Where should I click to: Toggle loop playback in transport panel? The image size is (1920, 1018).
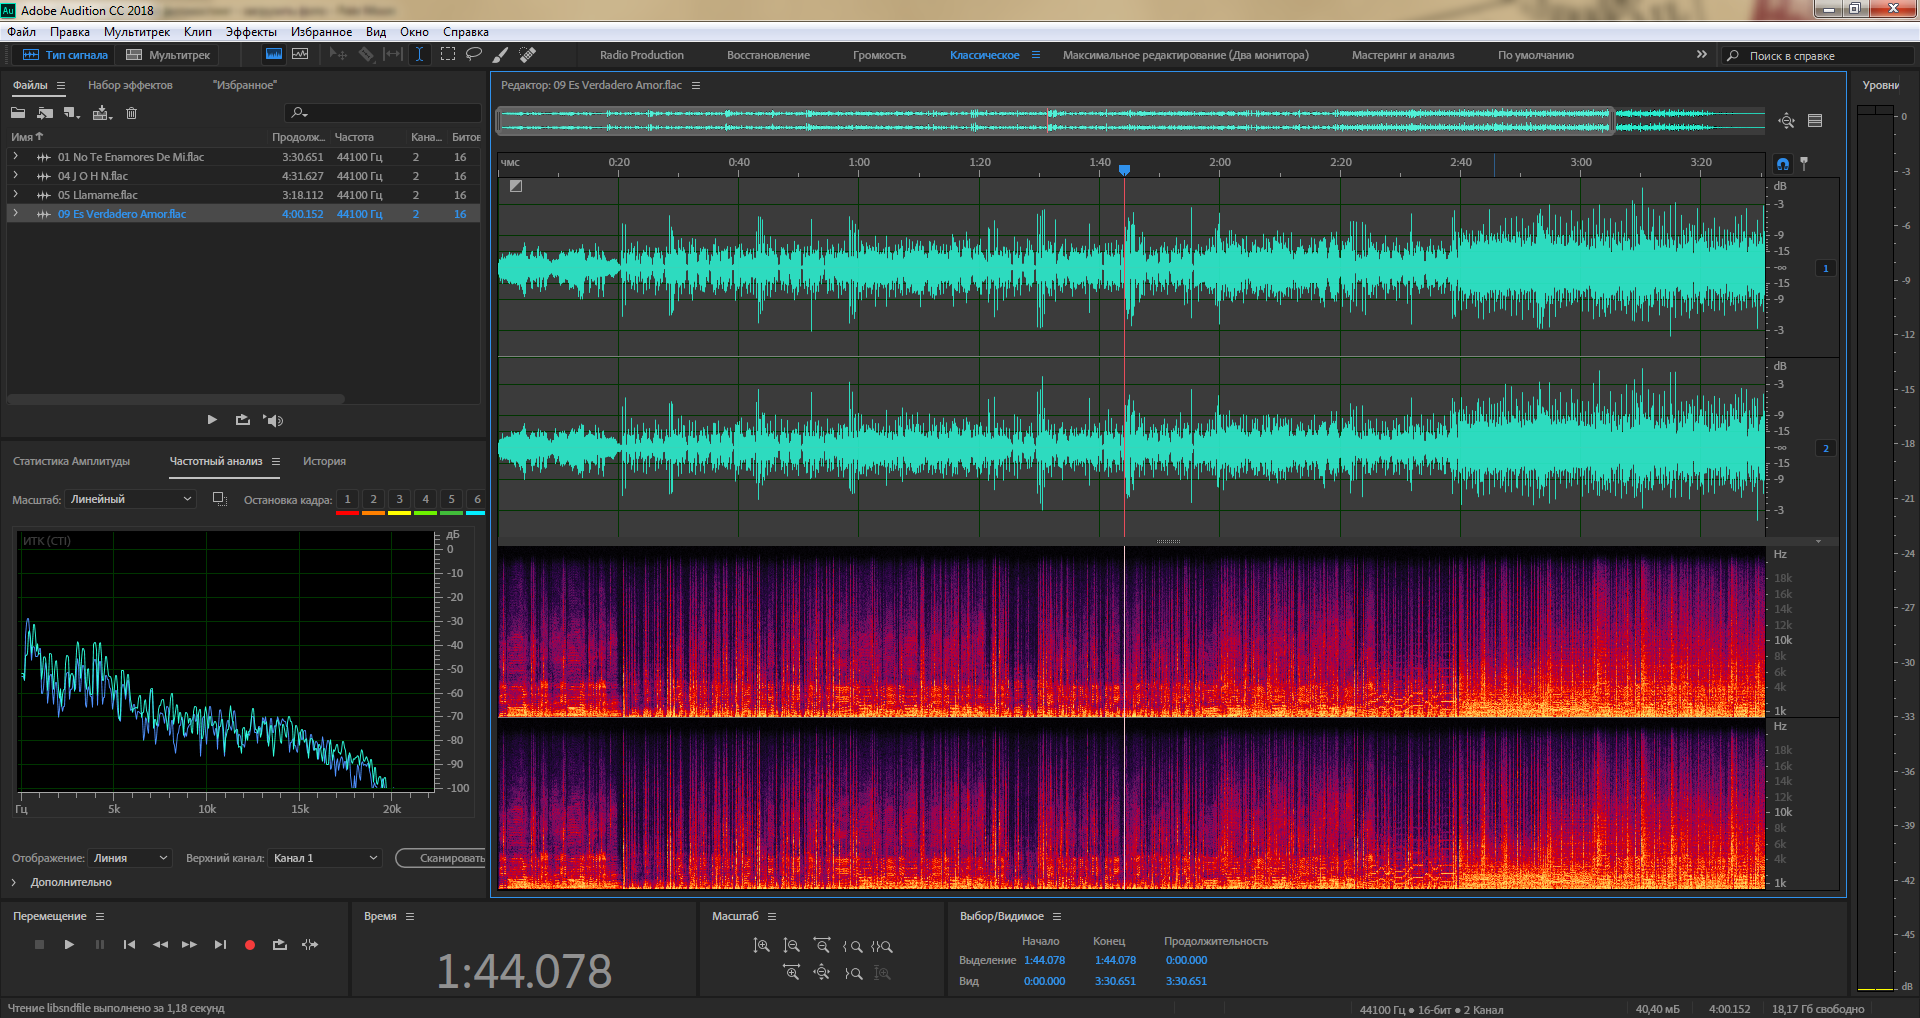point(279,945)
